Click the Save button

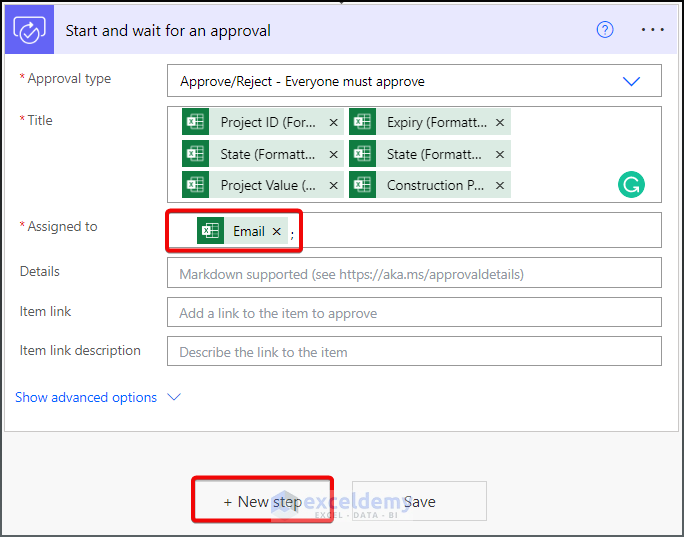pyautogui.click(x=419, y=501)
